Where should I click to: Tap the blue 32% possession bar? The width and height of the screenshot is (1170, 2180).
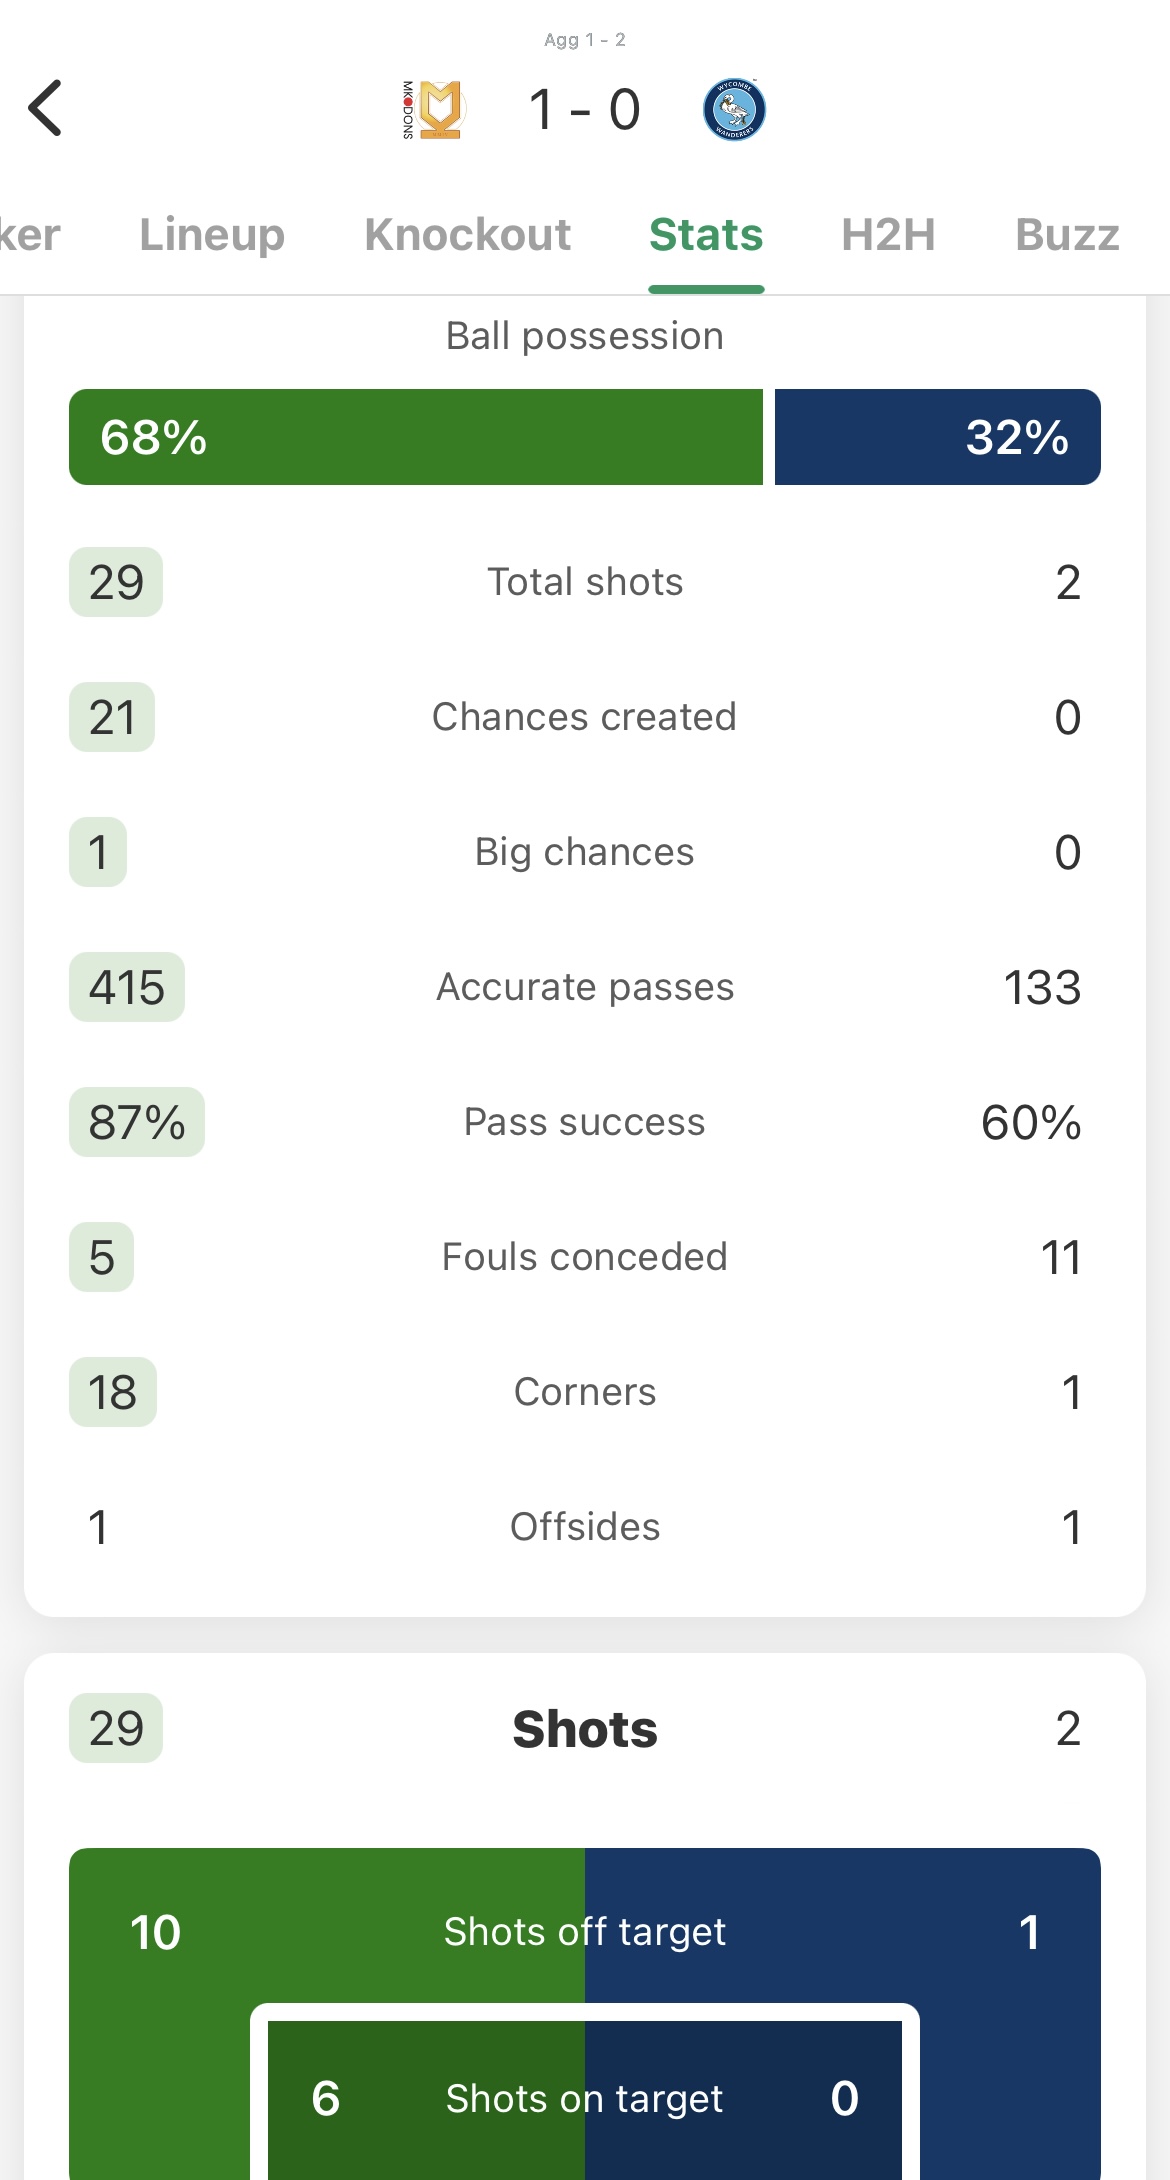click(937, 437)
